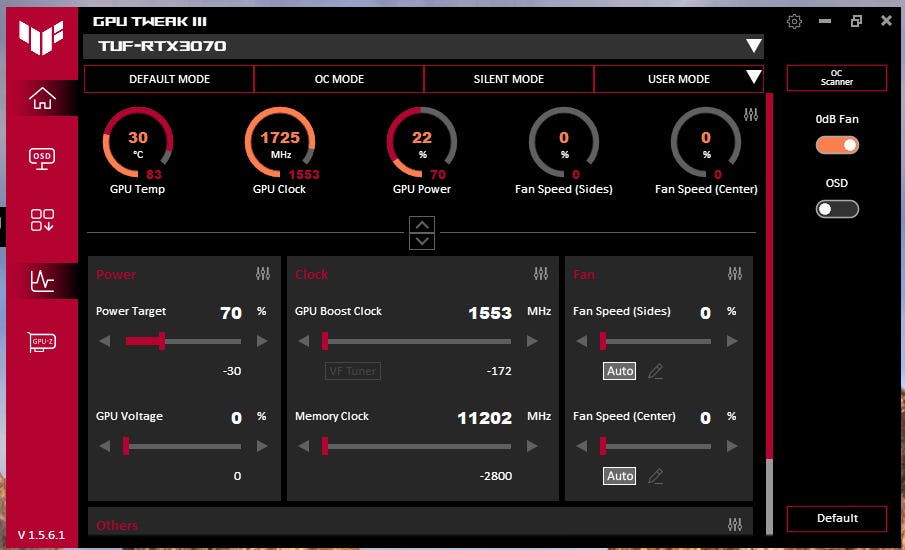Click the Memory Clock slider handle
905x550 pixels.
point(325,446)
